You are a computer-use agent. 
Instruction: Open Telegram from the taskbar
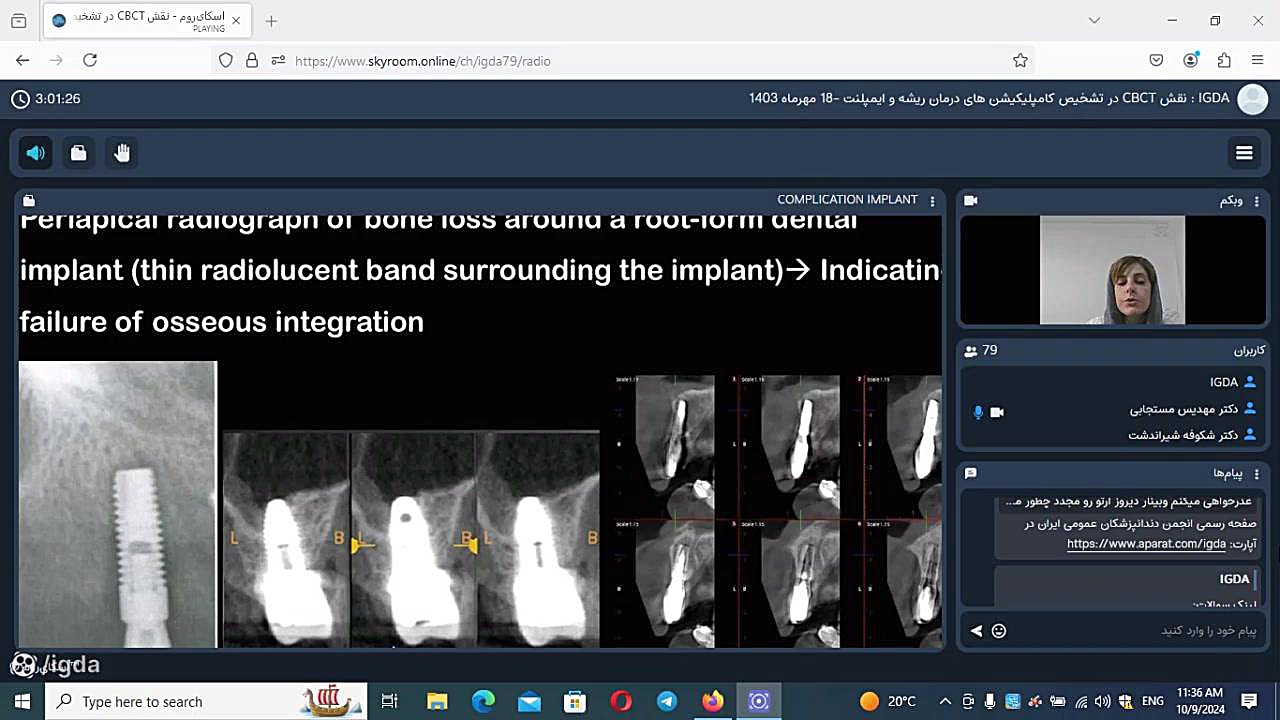pyautogui.click(x=667, y=702)
